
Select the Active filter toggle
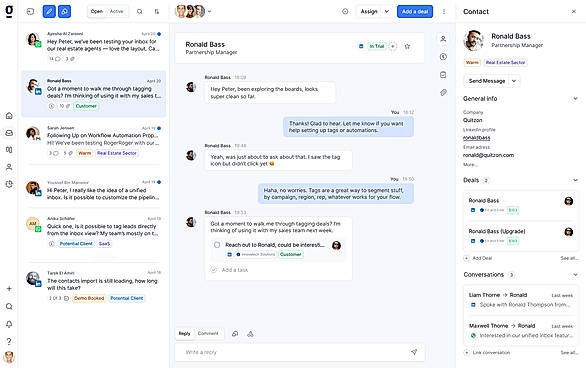point(116,12)
